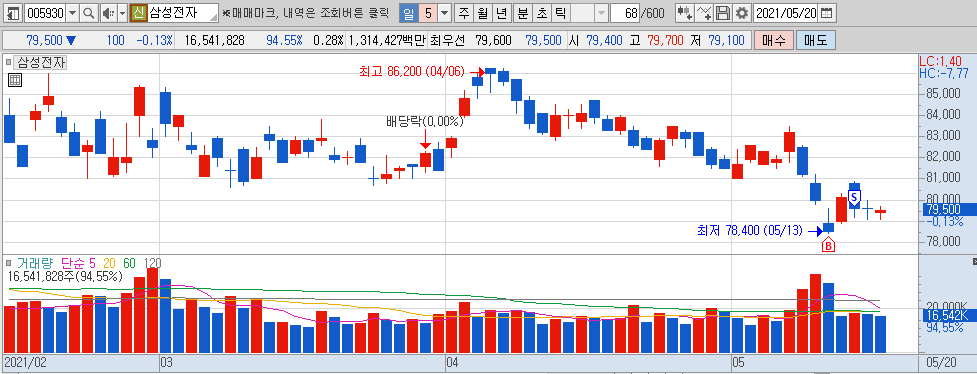Click the 최고 86,200 (04/06) high marker
The width and height of the screenshot is (977, 374).
pyautogui.click(x=412, y=72)
